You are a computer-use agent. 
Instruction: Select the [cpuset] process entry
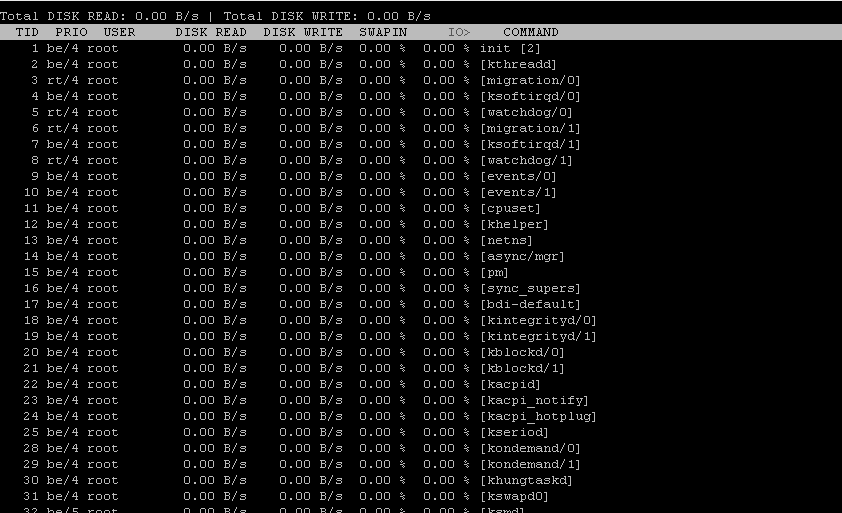(510, 208)
